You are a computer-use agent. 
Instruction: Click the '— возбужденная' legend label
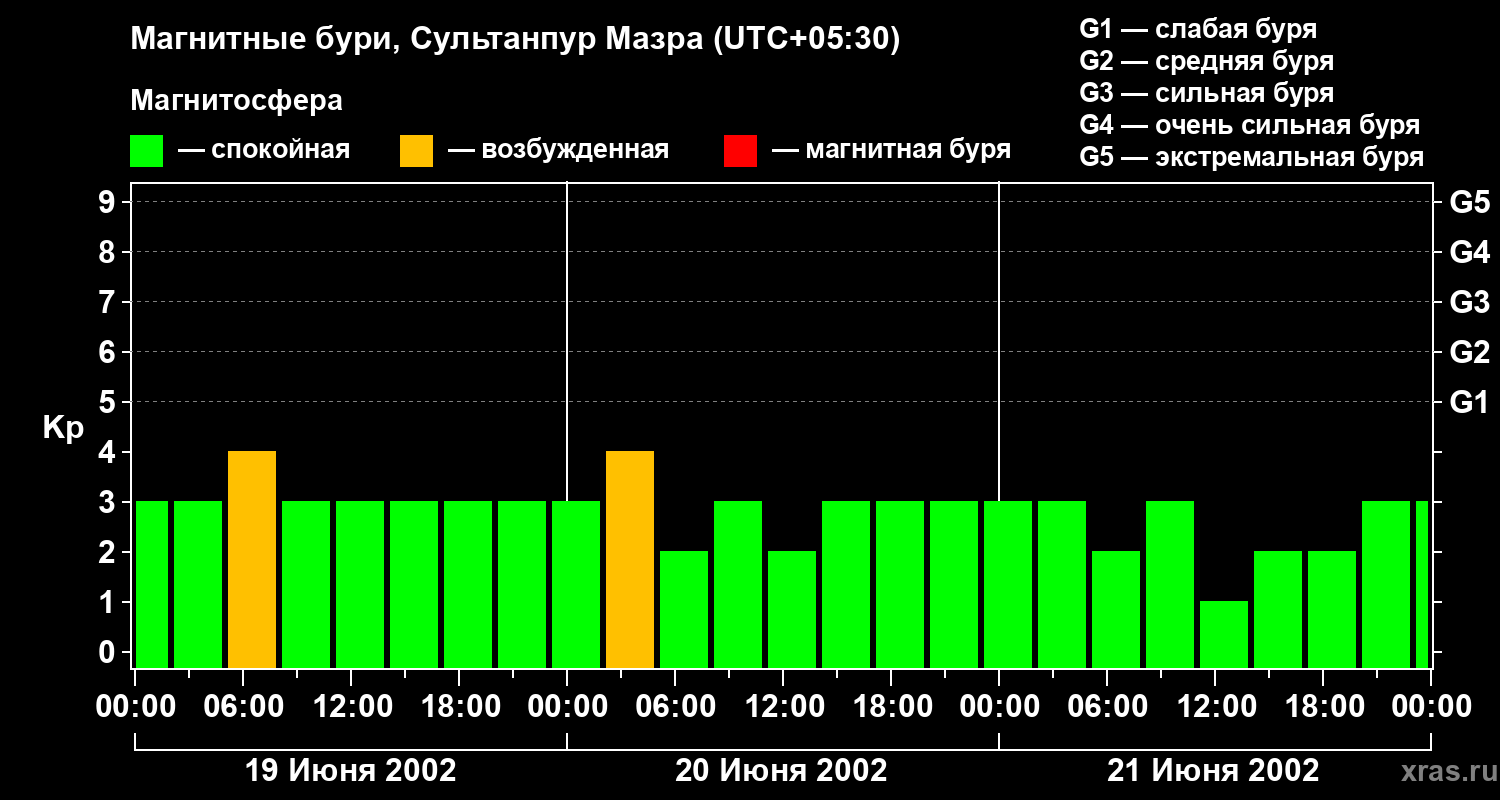click(x=558, y=150)
